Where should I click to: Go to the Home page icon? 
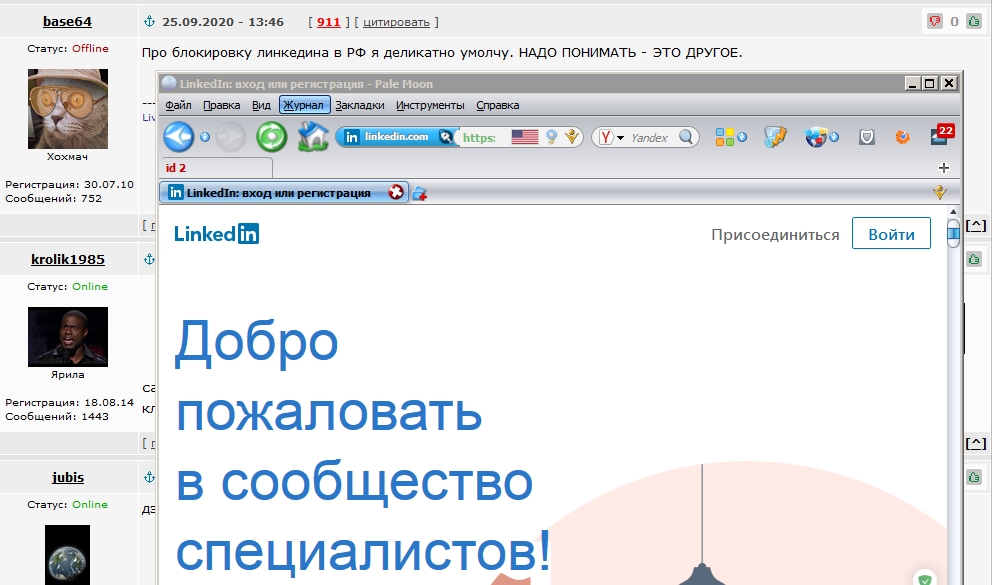pyautogui.click(x=313, y=137)
